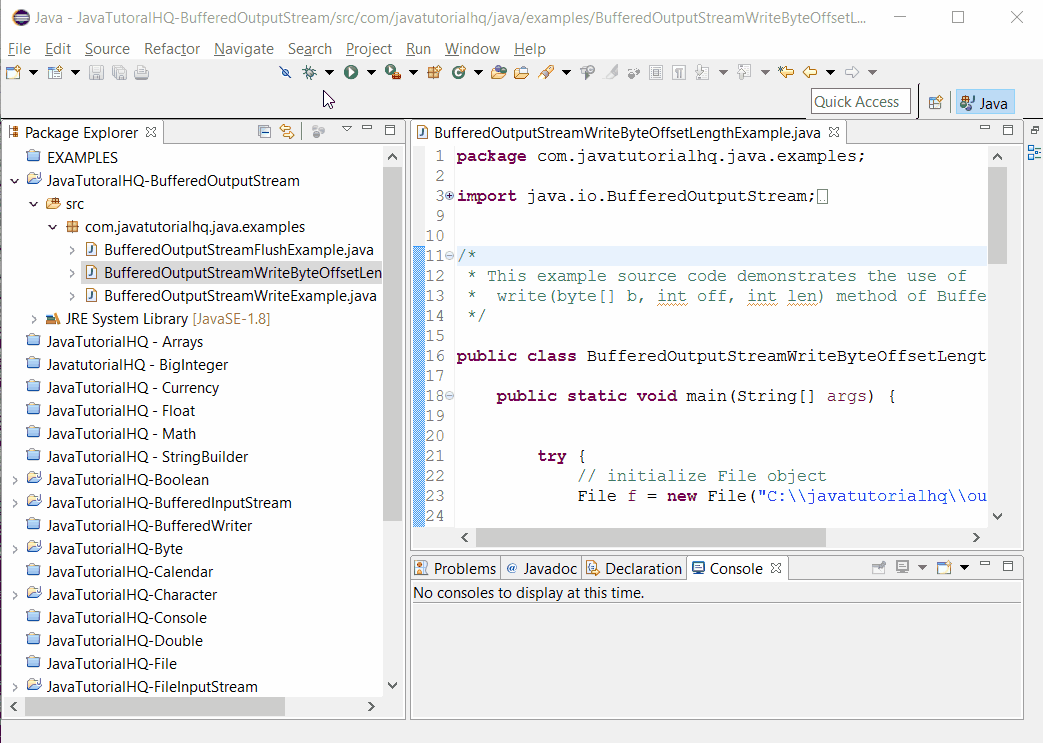Run the current Java application
Screen dimensions: 1043x743
coord(351,72)
